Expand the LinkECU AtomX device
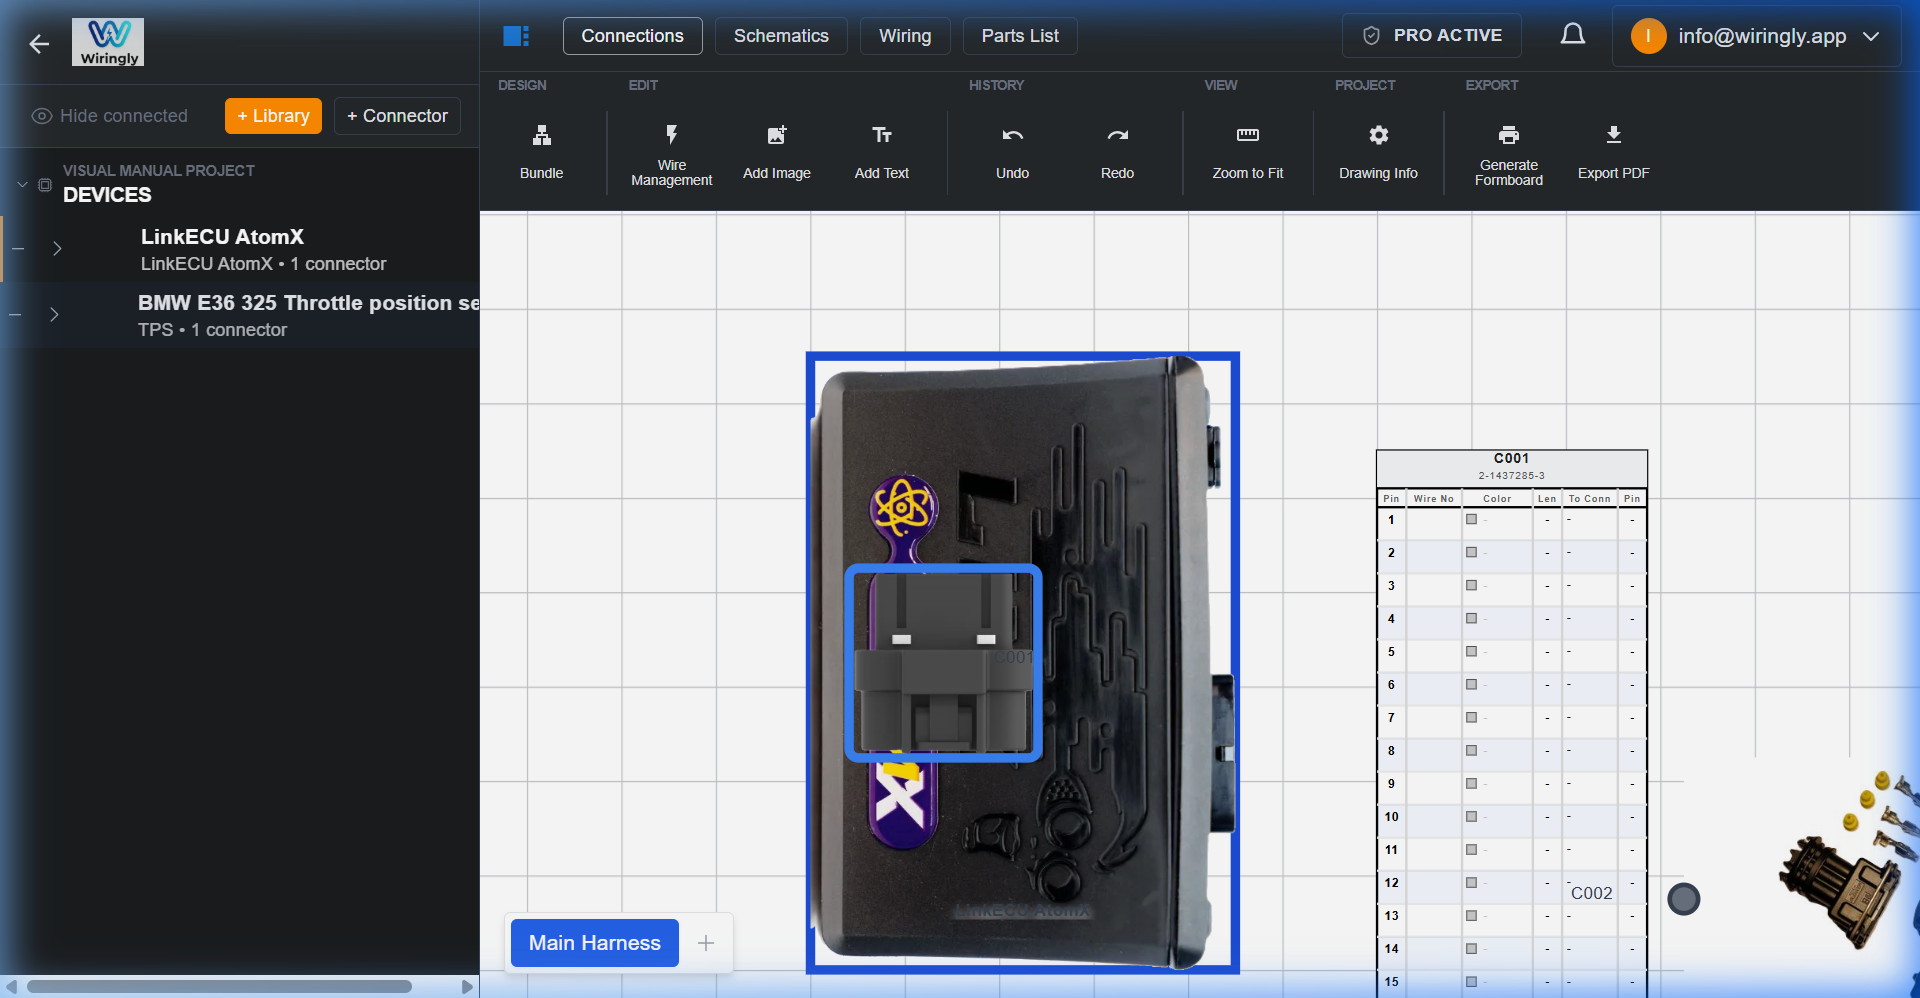 pyautogui.click(x=57, y=249)
